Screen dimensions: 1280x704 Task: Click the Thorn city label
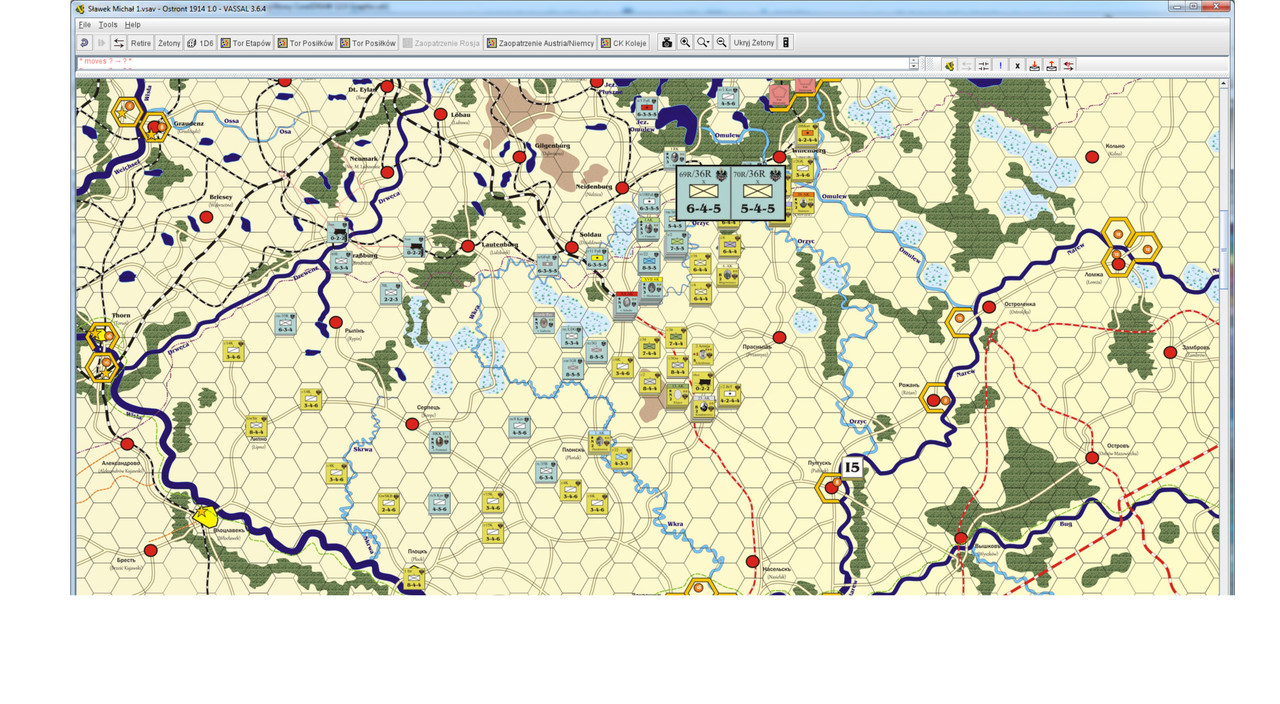coord(121,315)
